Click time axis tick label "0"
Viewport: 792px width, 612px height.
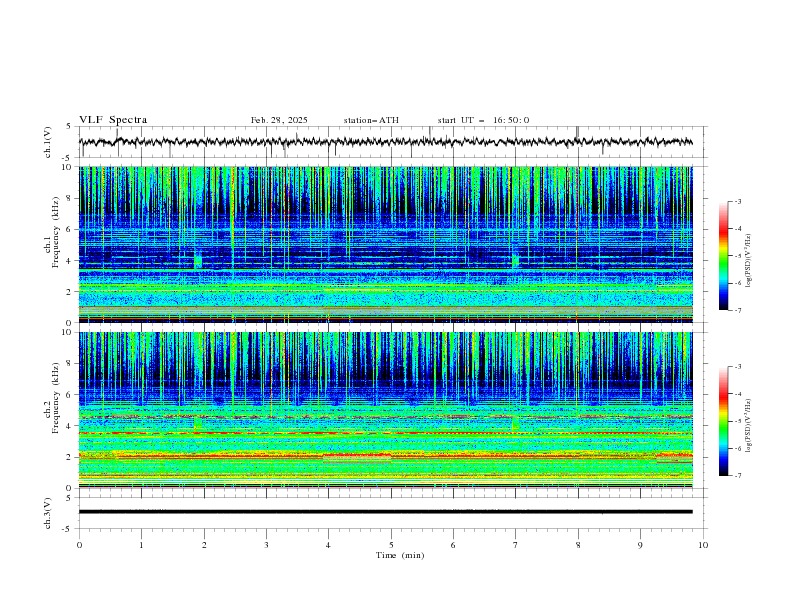(79, 545)
